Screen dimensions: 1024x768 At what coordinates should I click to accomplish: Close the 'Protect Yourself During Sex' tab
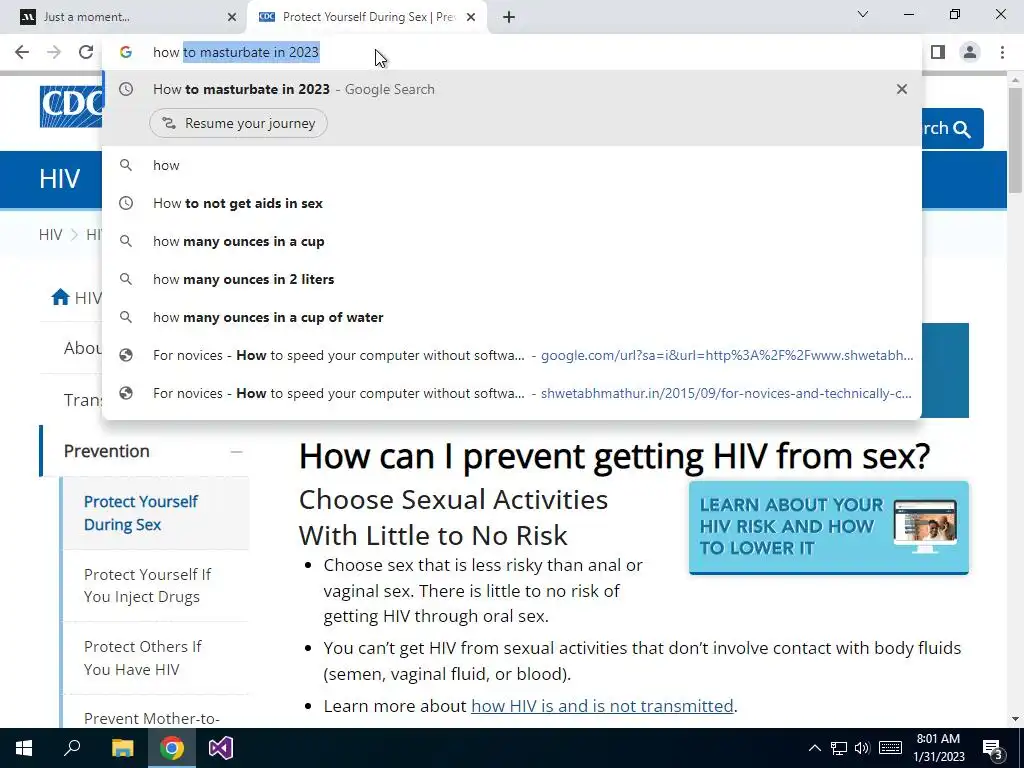point(471,17)
